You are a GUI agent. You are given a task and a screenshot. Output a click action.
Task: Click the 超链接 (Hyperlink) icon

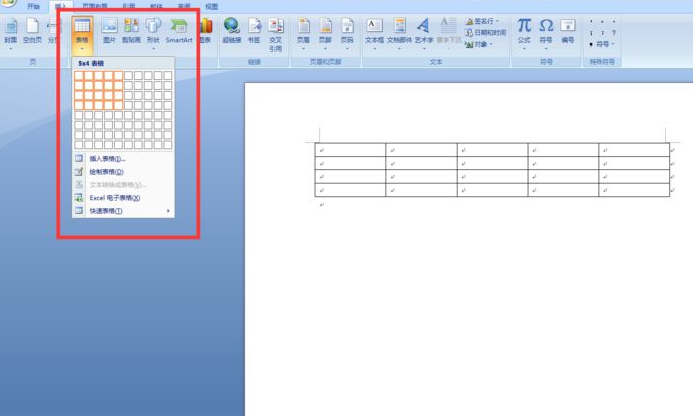pyautogui.click(x=231, y=30)
